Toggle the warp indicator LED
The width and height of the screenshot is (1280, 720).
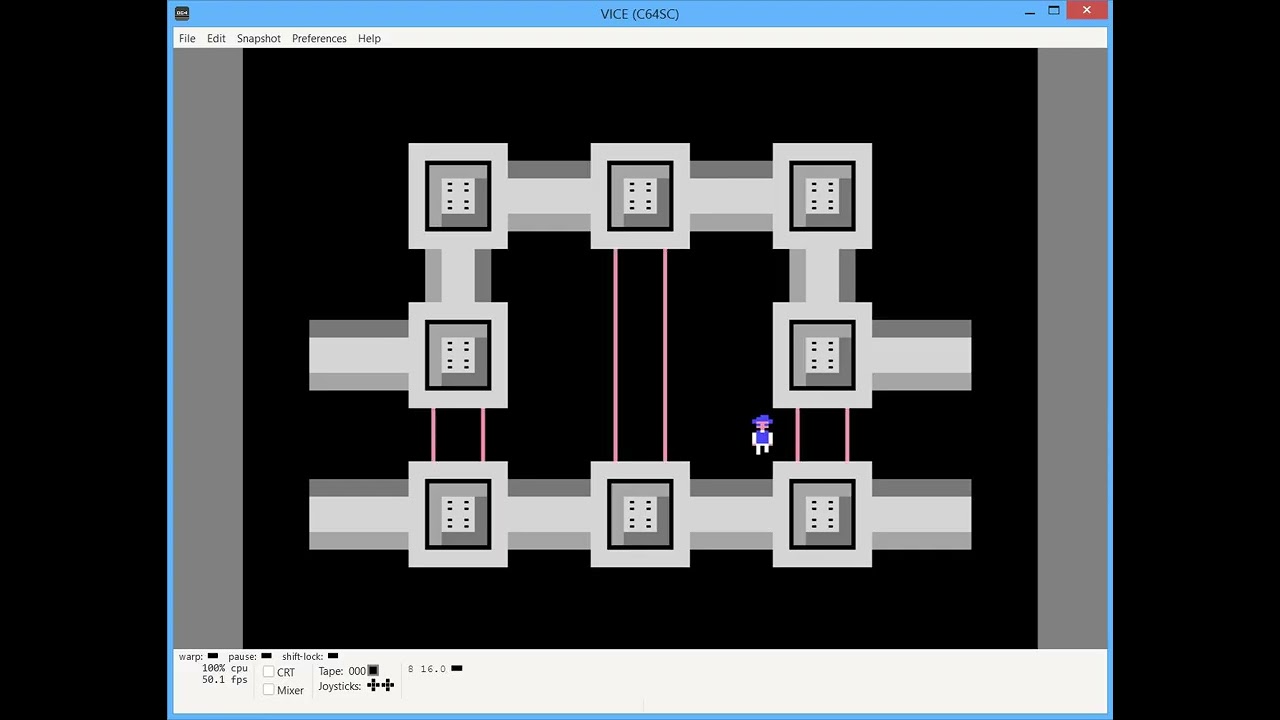click(x=213, y=656)
